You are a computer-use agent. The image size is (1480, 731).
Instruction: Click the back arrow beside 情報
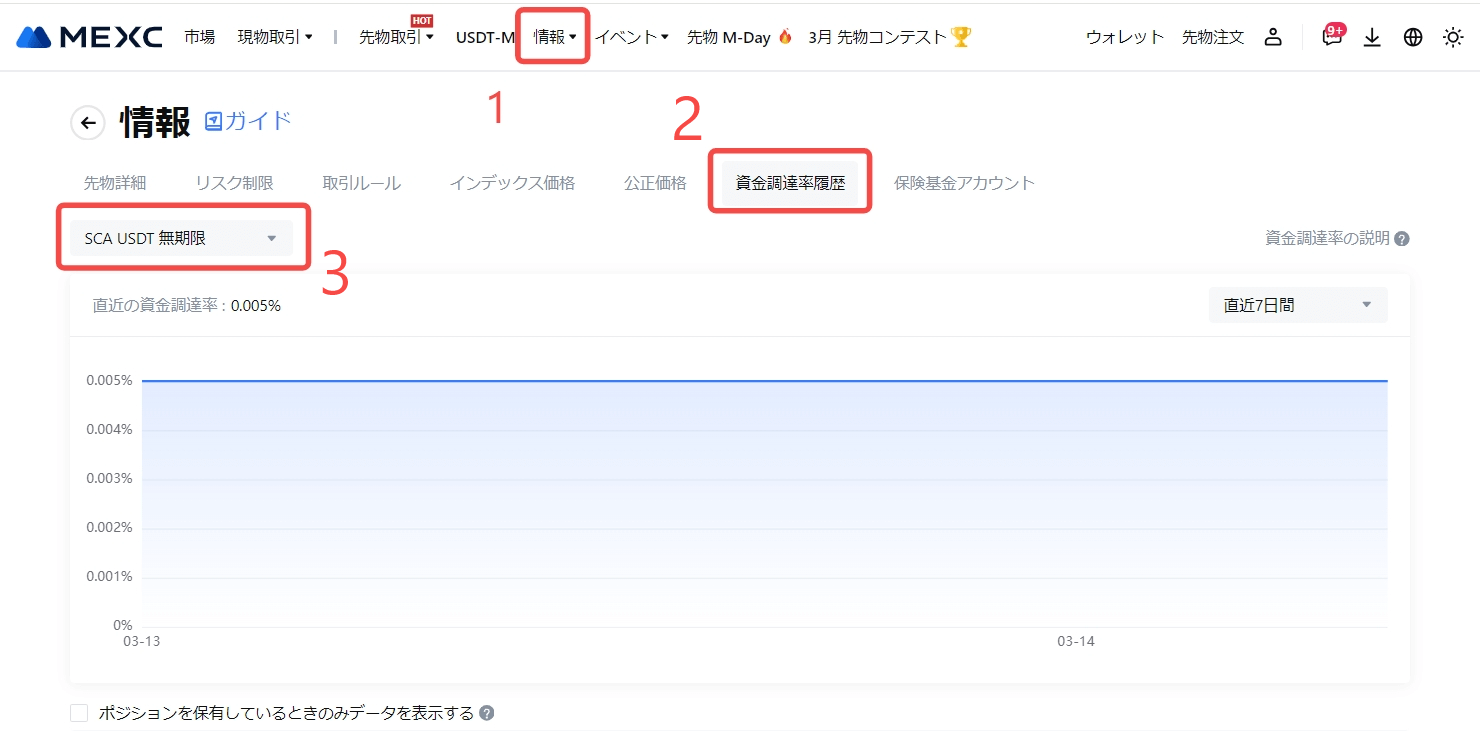pyautogui.click(x=88, y=123)
